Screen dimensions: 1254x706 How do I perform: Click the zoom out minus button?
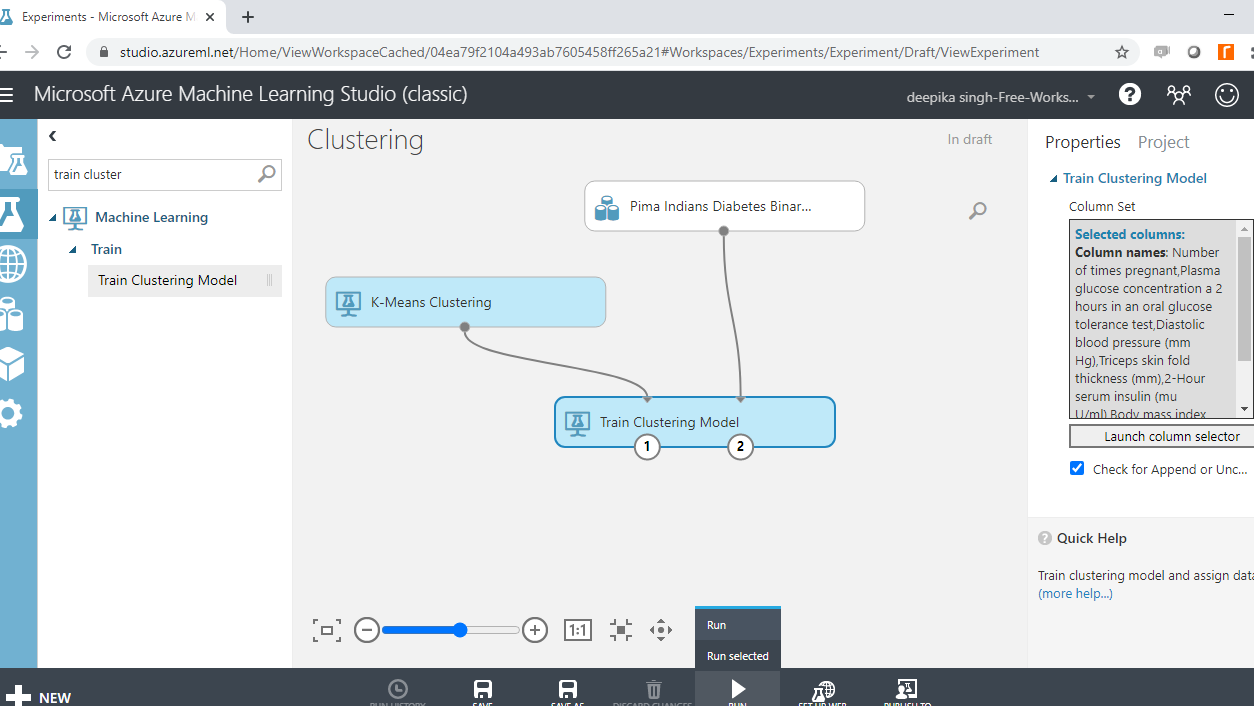367,630
